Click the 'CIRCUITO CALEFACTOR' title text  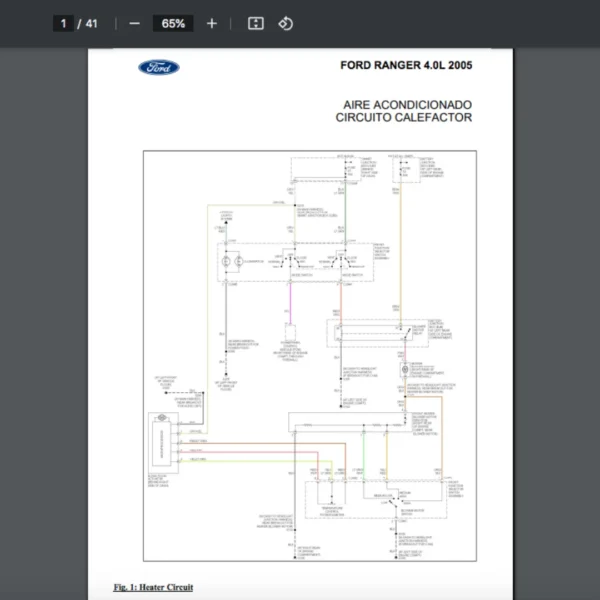(x=404, y=117)
